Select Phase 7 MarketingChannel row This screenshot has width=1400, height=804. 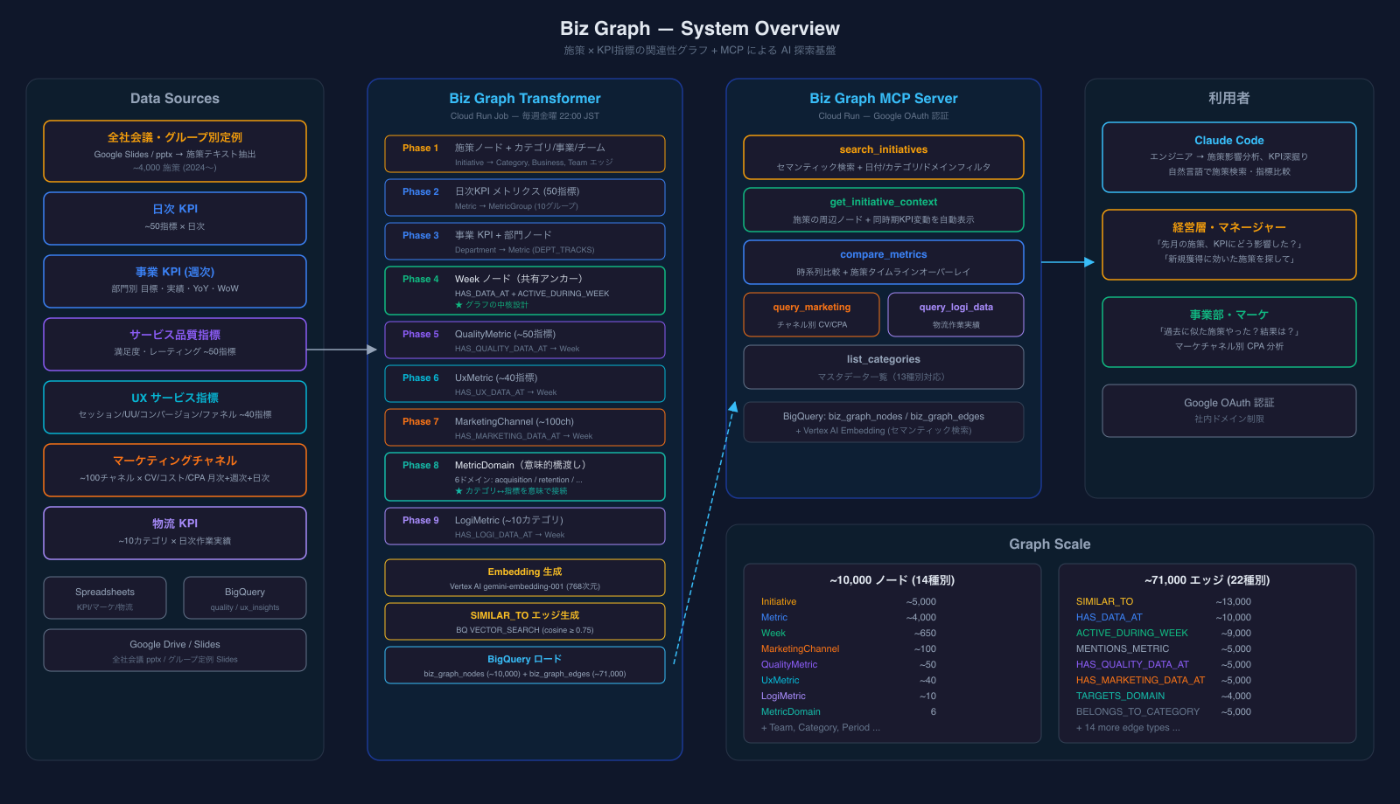point(525,428)
